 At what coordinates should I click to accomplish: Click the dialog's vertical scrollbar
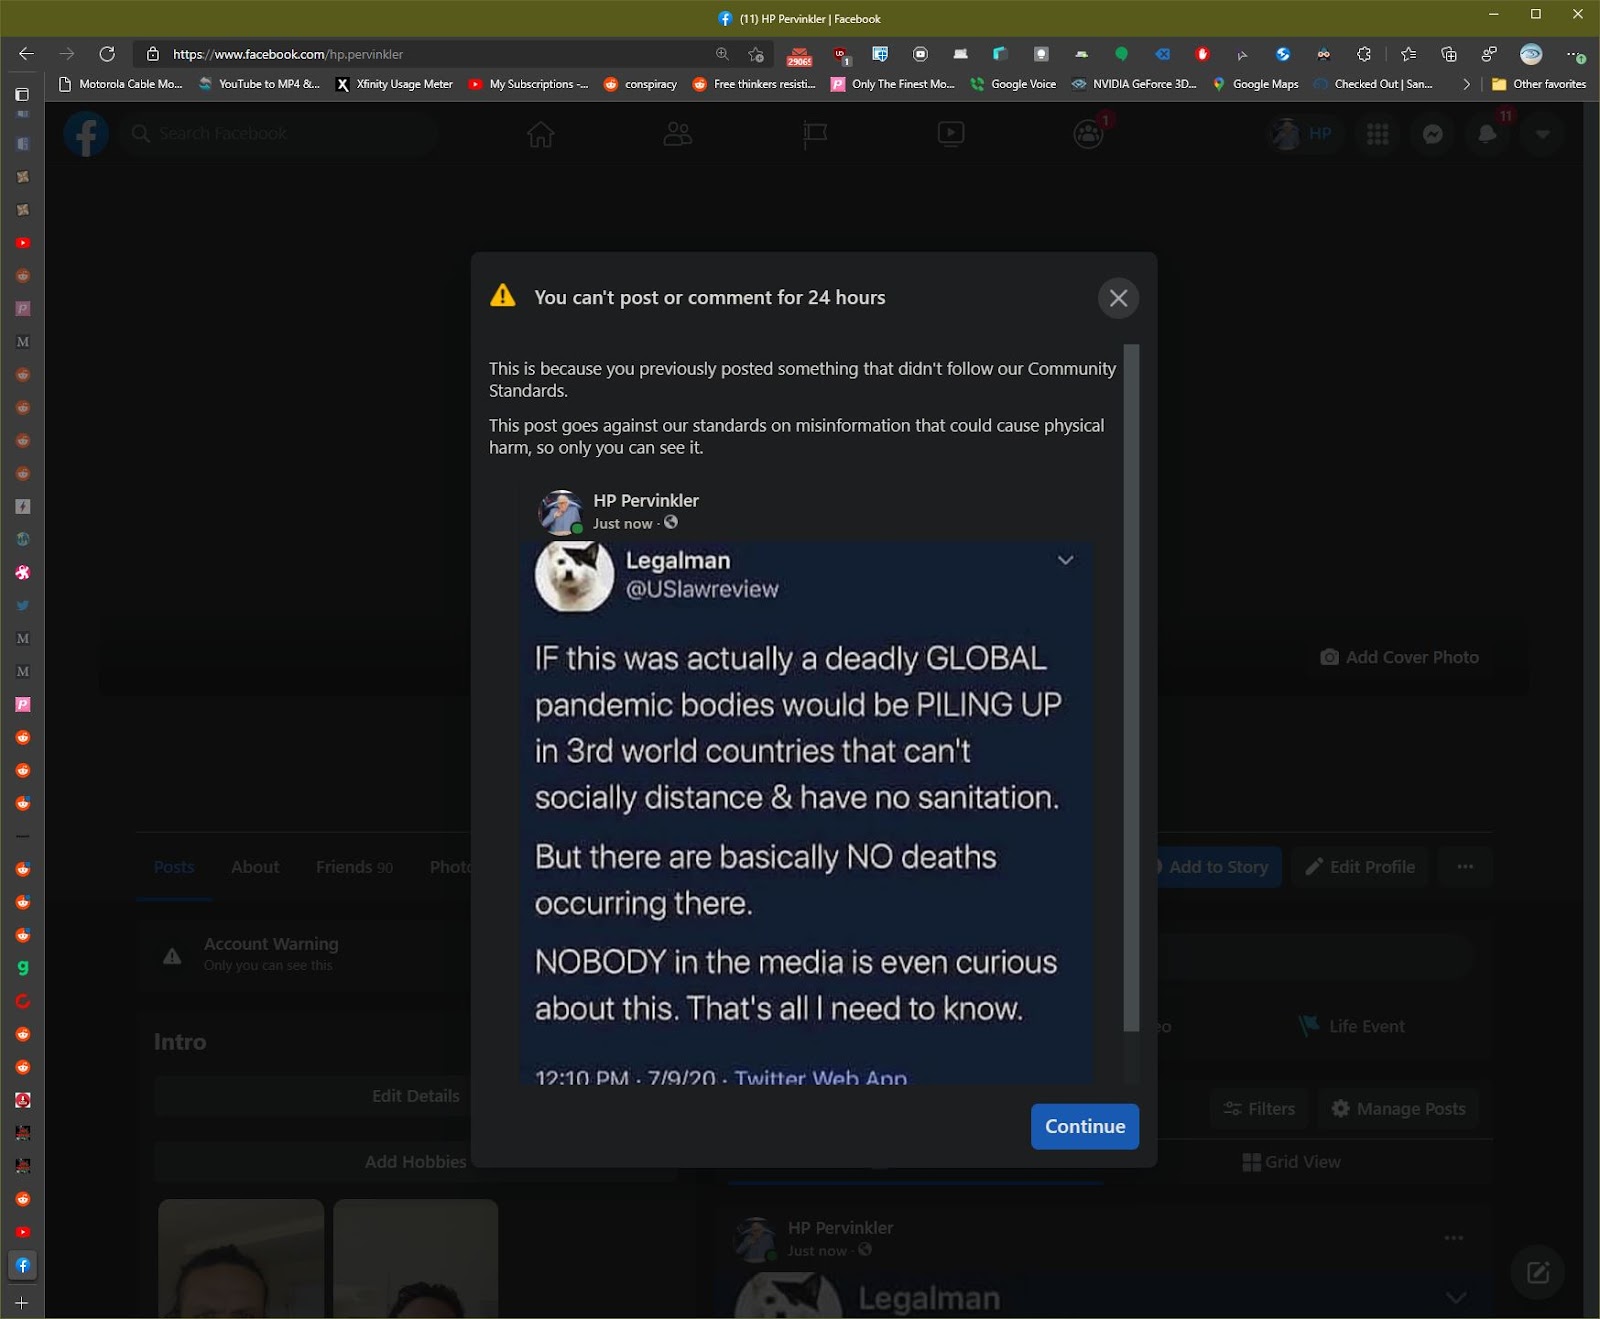point(1131,687)
